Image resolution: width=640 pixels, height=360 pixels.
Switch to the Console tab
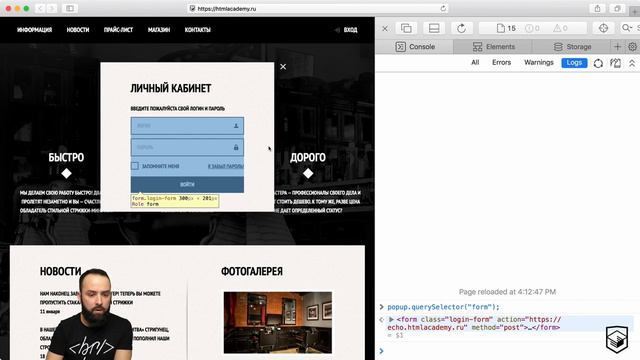pos(415,47)
